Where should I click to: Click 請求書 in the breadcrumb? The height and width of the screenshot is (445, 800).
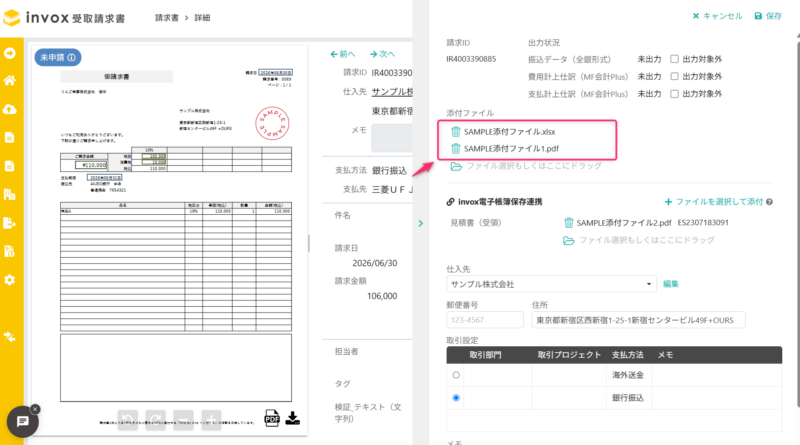tap(167, 18)
